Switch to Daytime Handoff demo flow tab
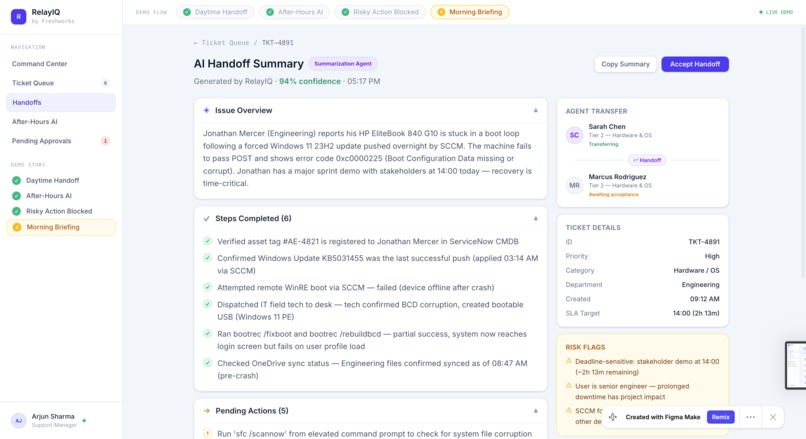This screenshot has width=806, height=439. [x=215, y=12]
